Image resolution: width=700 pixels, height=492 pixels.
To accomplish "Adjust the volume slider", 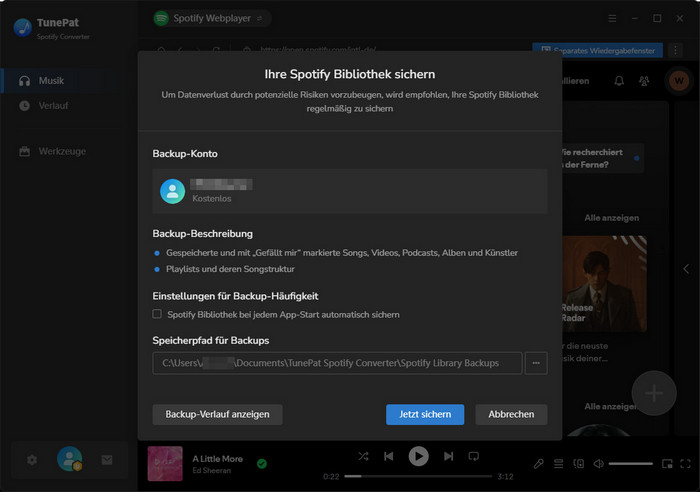I will tap(630, 464).
